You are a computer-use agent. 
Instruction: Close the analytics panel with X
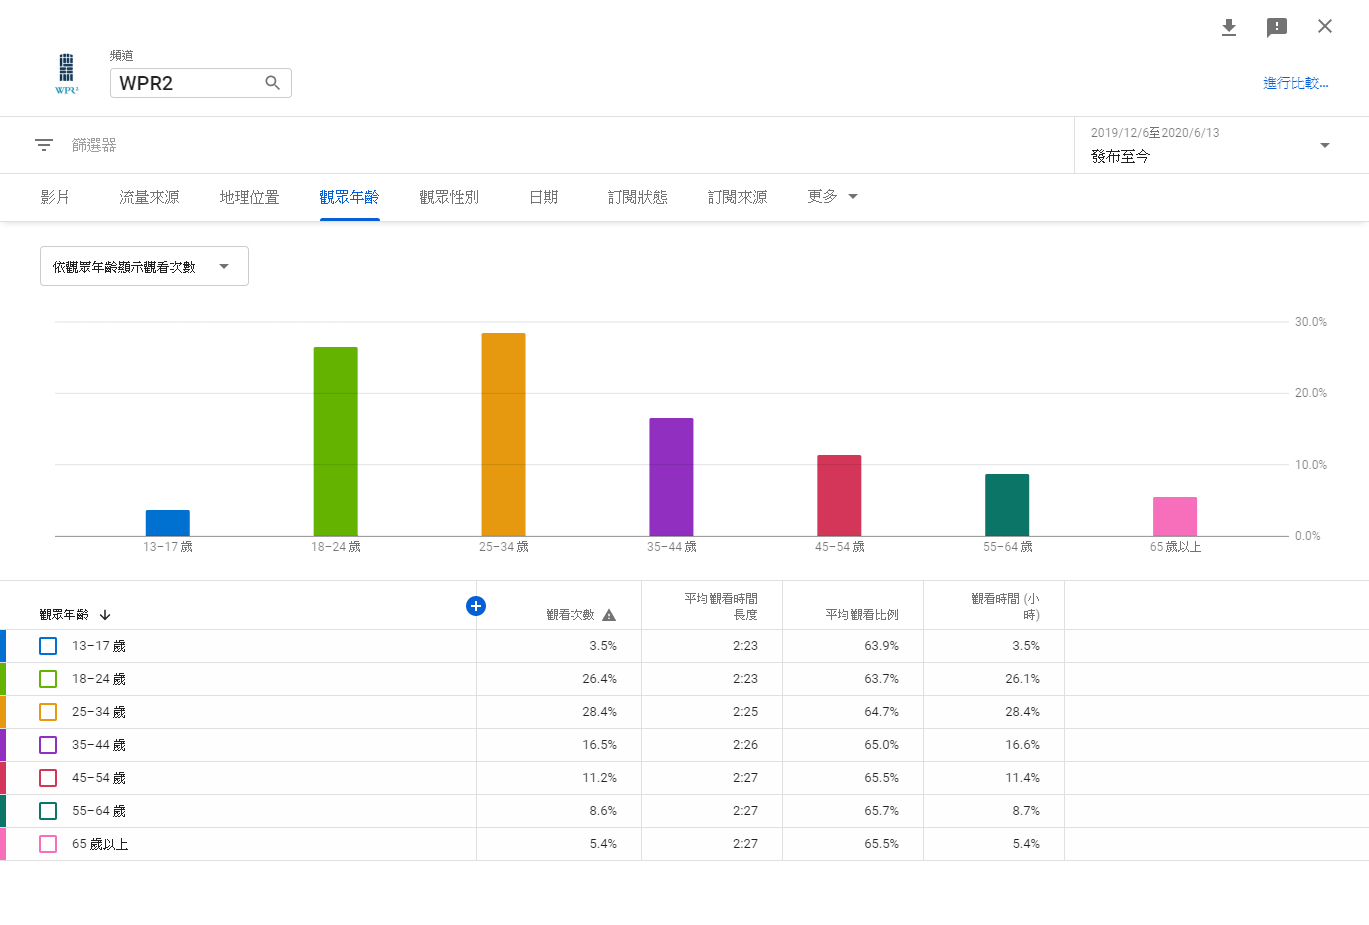click(1325, 26)
